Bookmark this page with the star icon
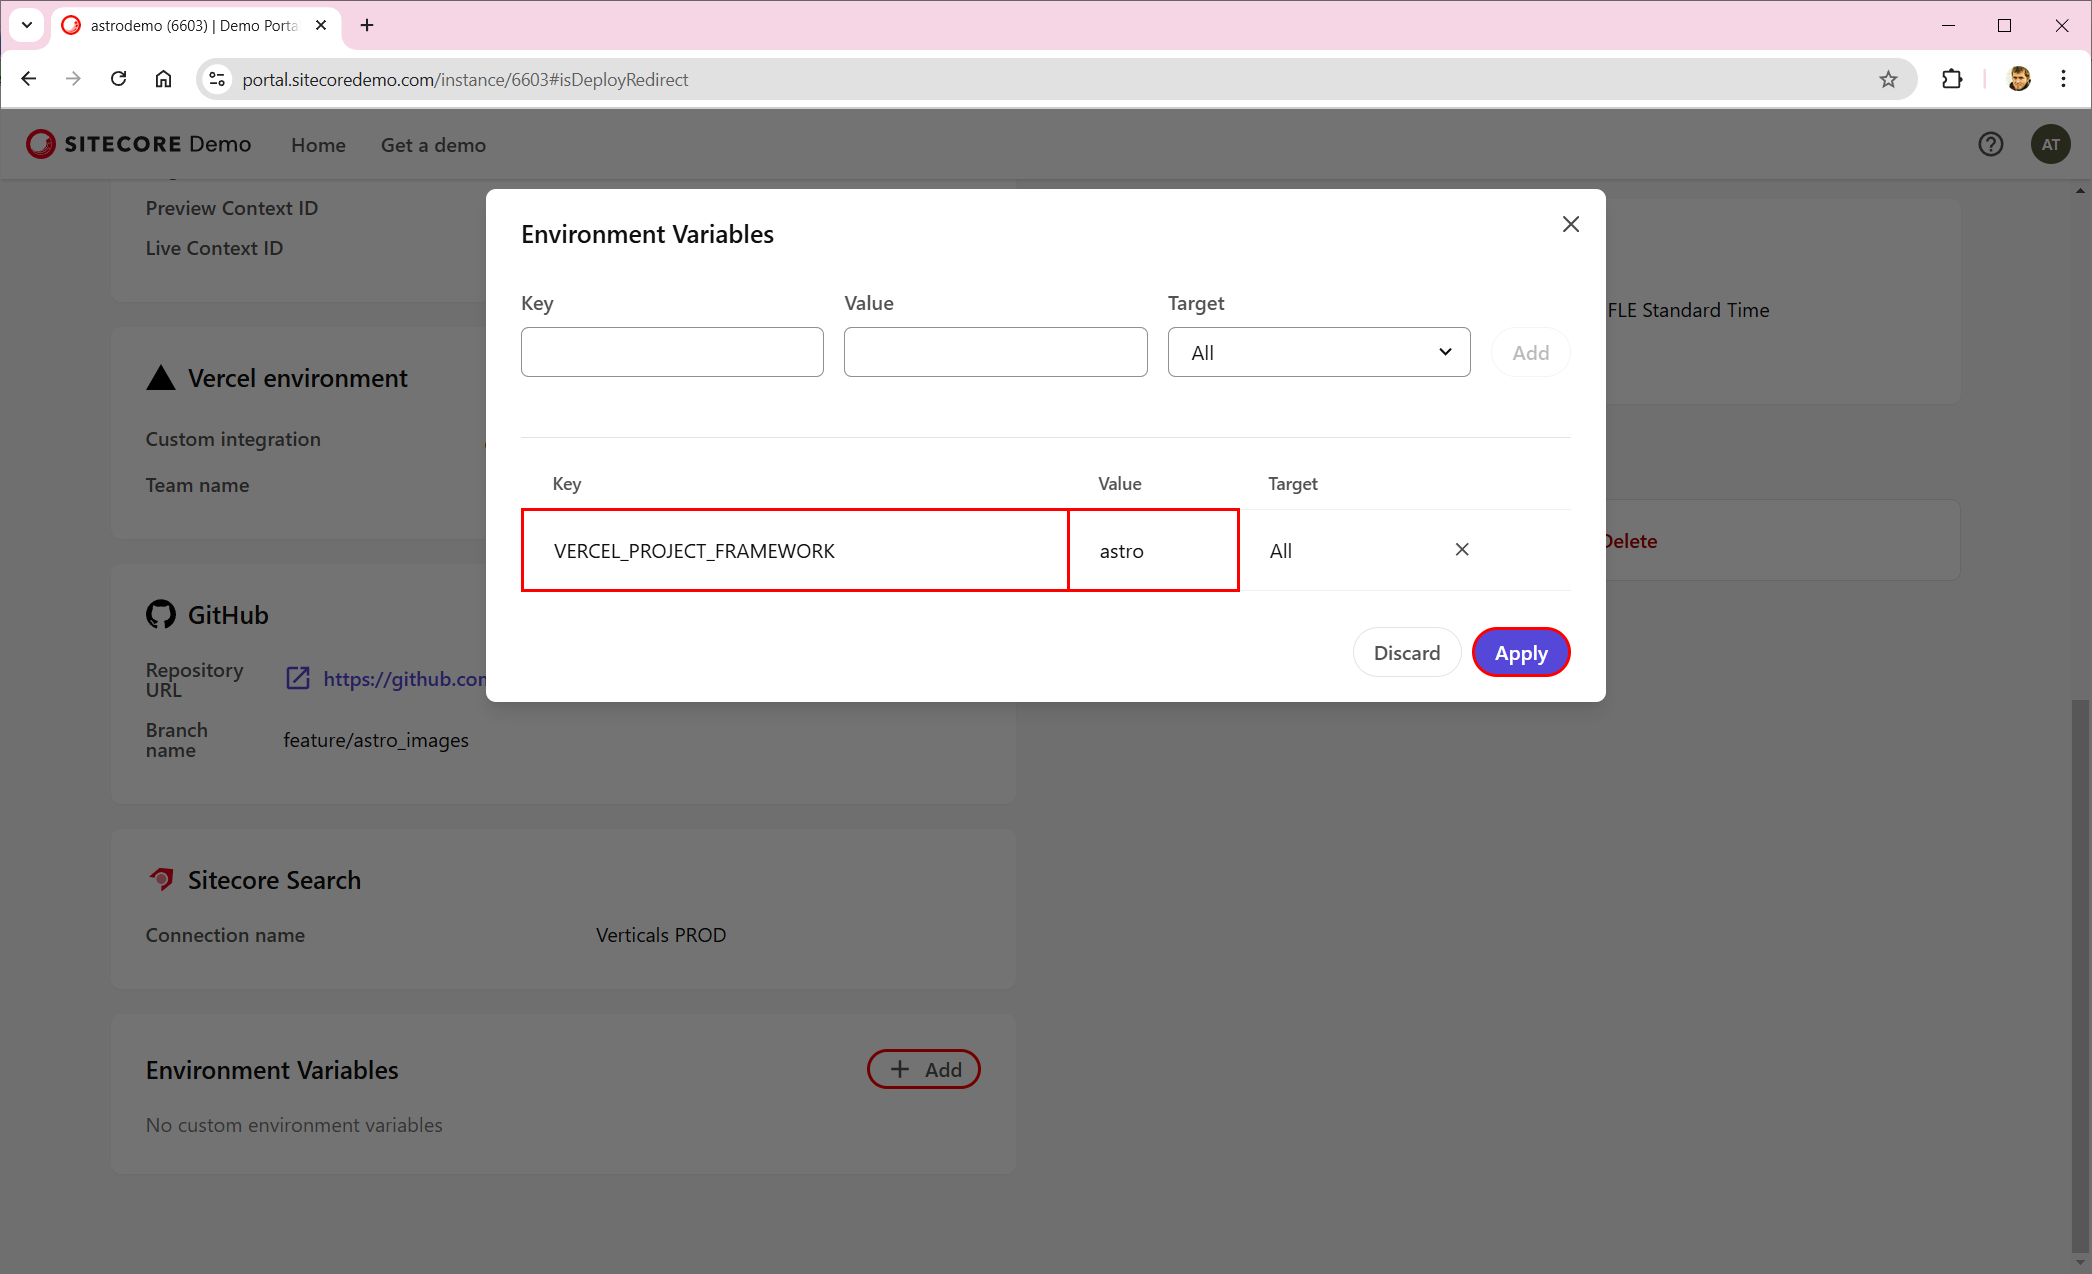The width and height of the screenshot is (2092, 1274). tap(1887, 79)
